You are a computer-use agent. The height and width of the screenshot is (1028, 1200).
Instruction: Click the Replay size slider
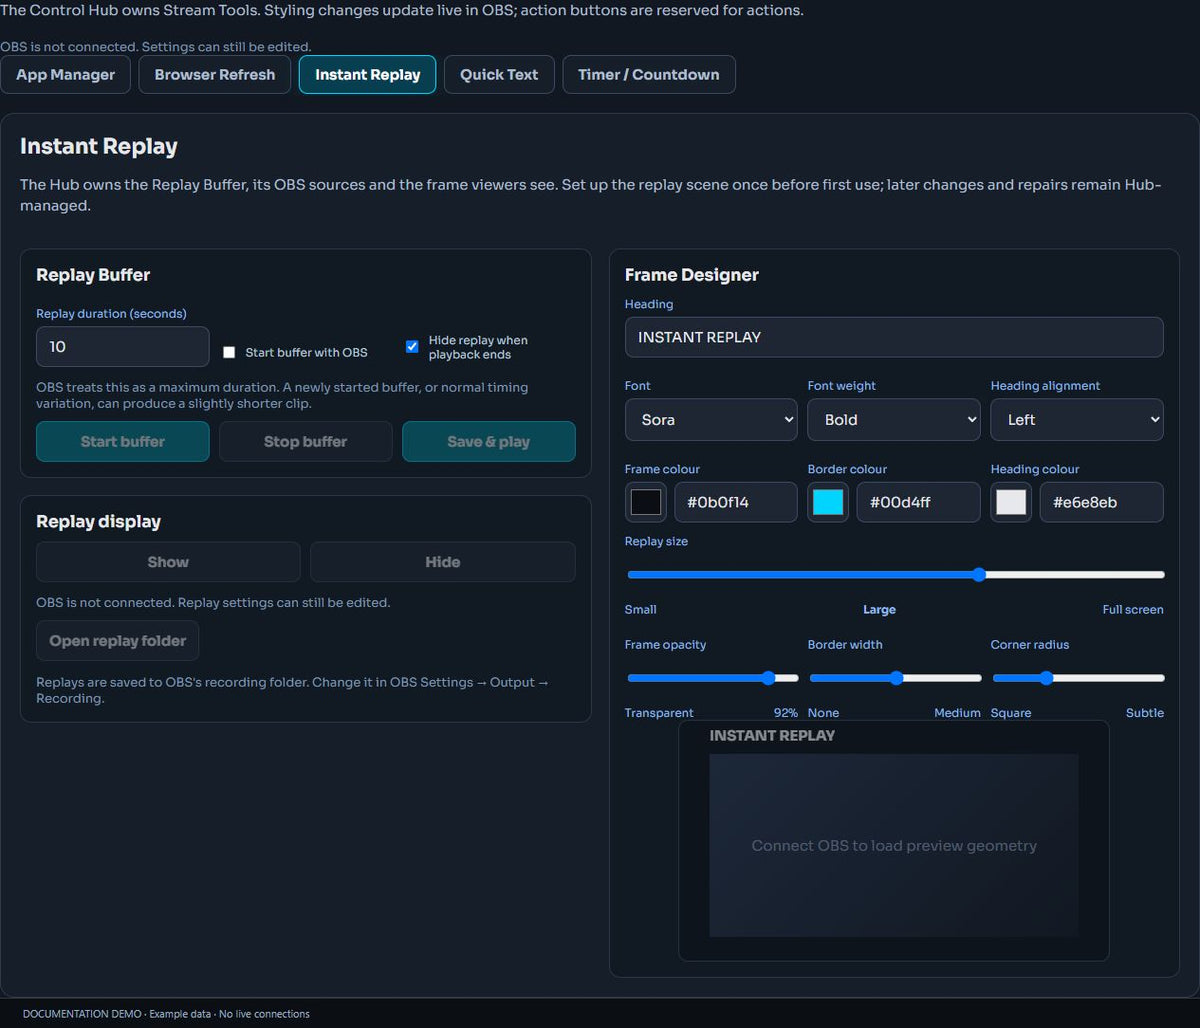895,575
